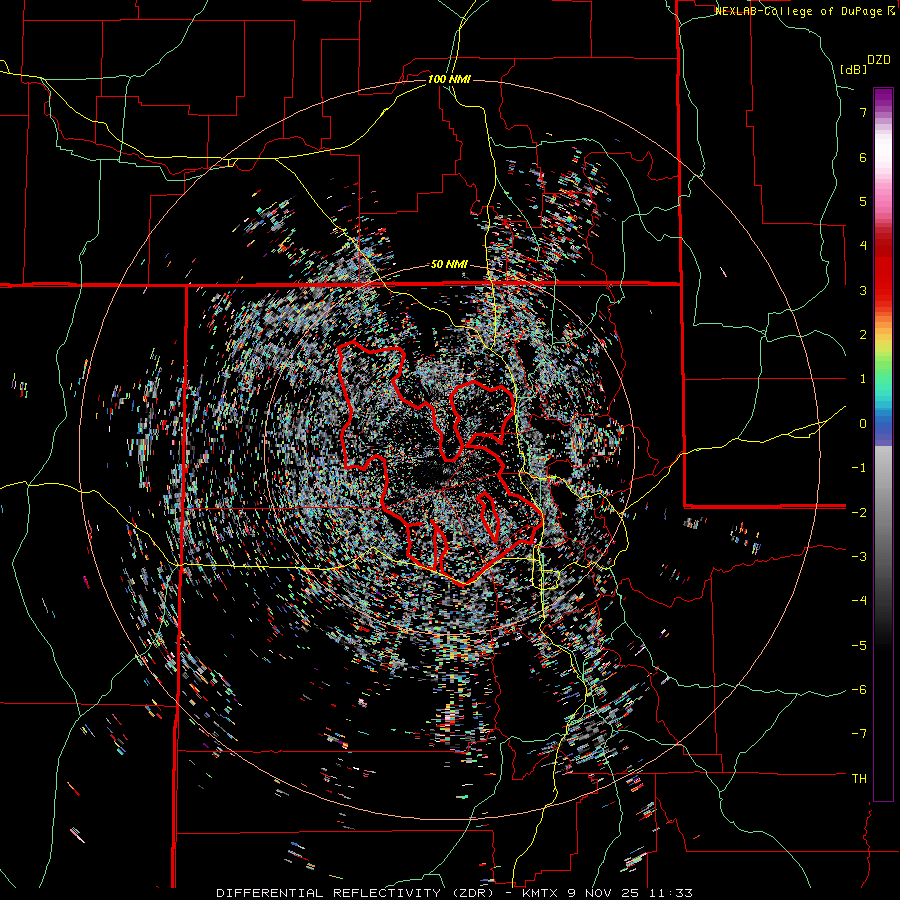900x900 pixels.
Task: Click the -7 dB value on the scale
Action: pyautogui.click(x=859, y=734)
